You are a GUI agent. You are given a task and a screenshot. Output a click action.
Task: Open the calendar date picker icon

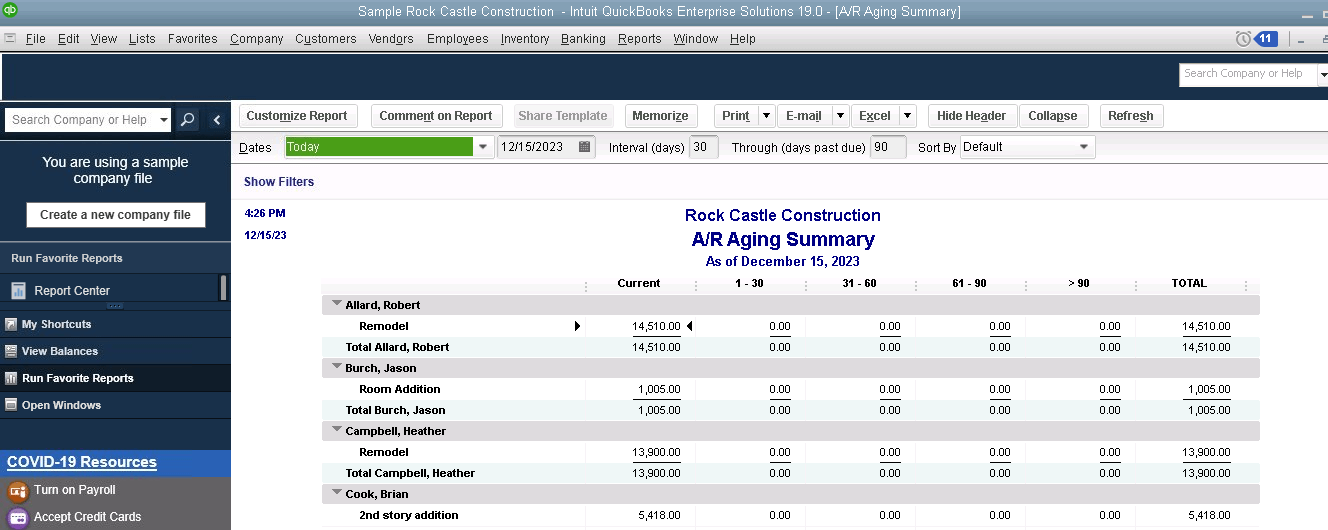[585, 147]
